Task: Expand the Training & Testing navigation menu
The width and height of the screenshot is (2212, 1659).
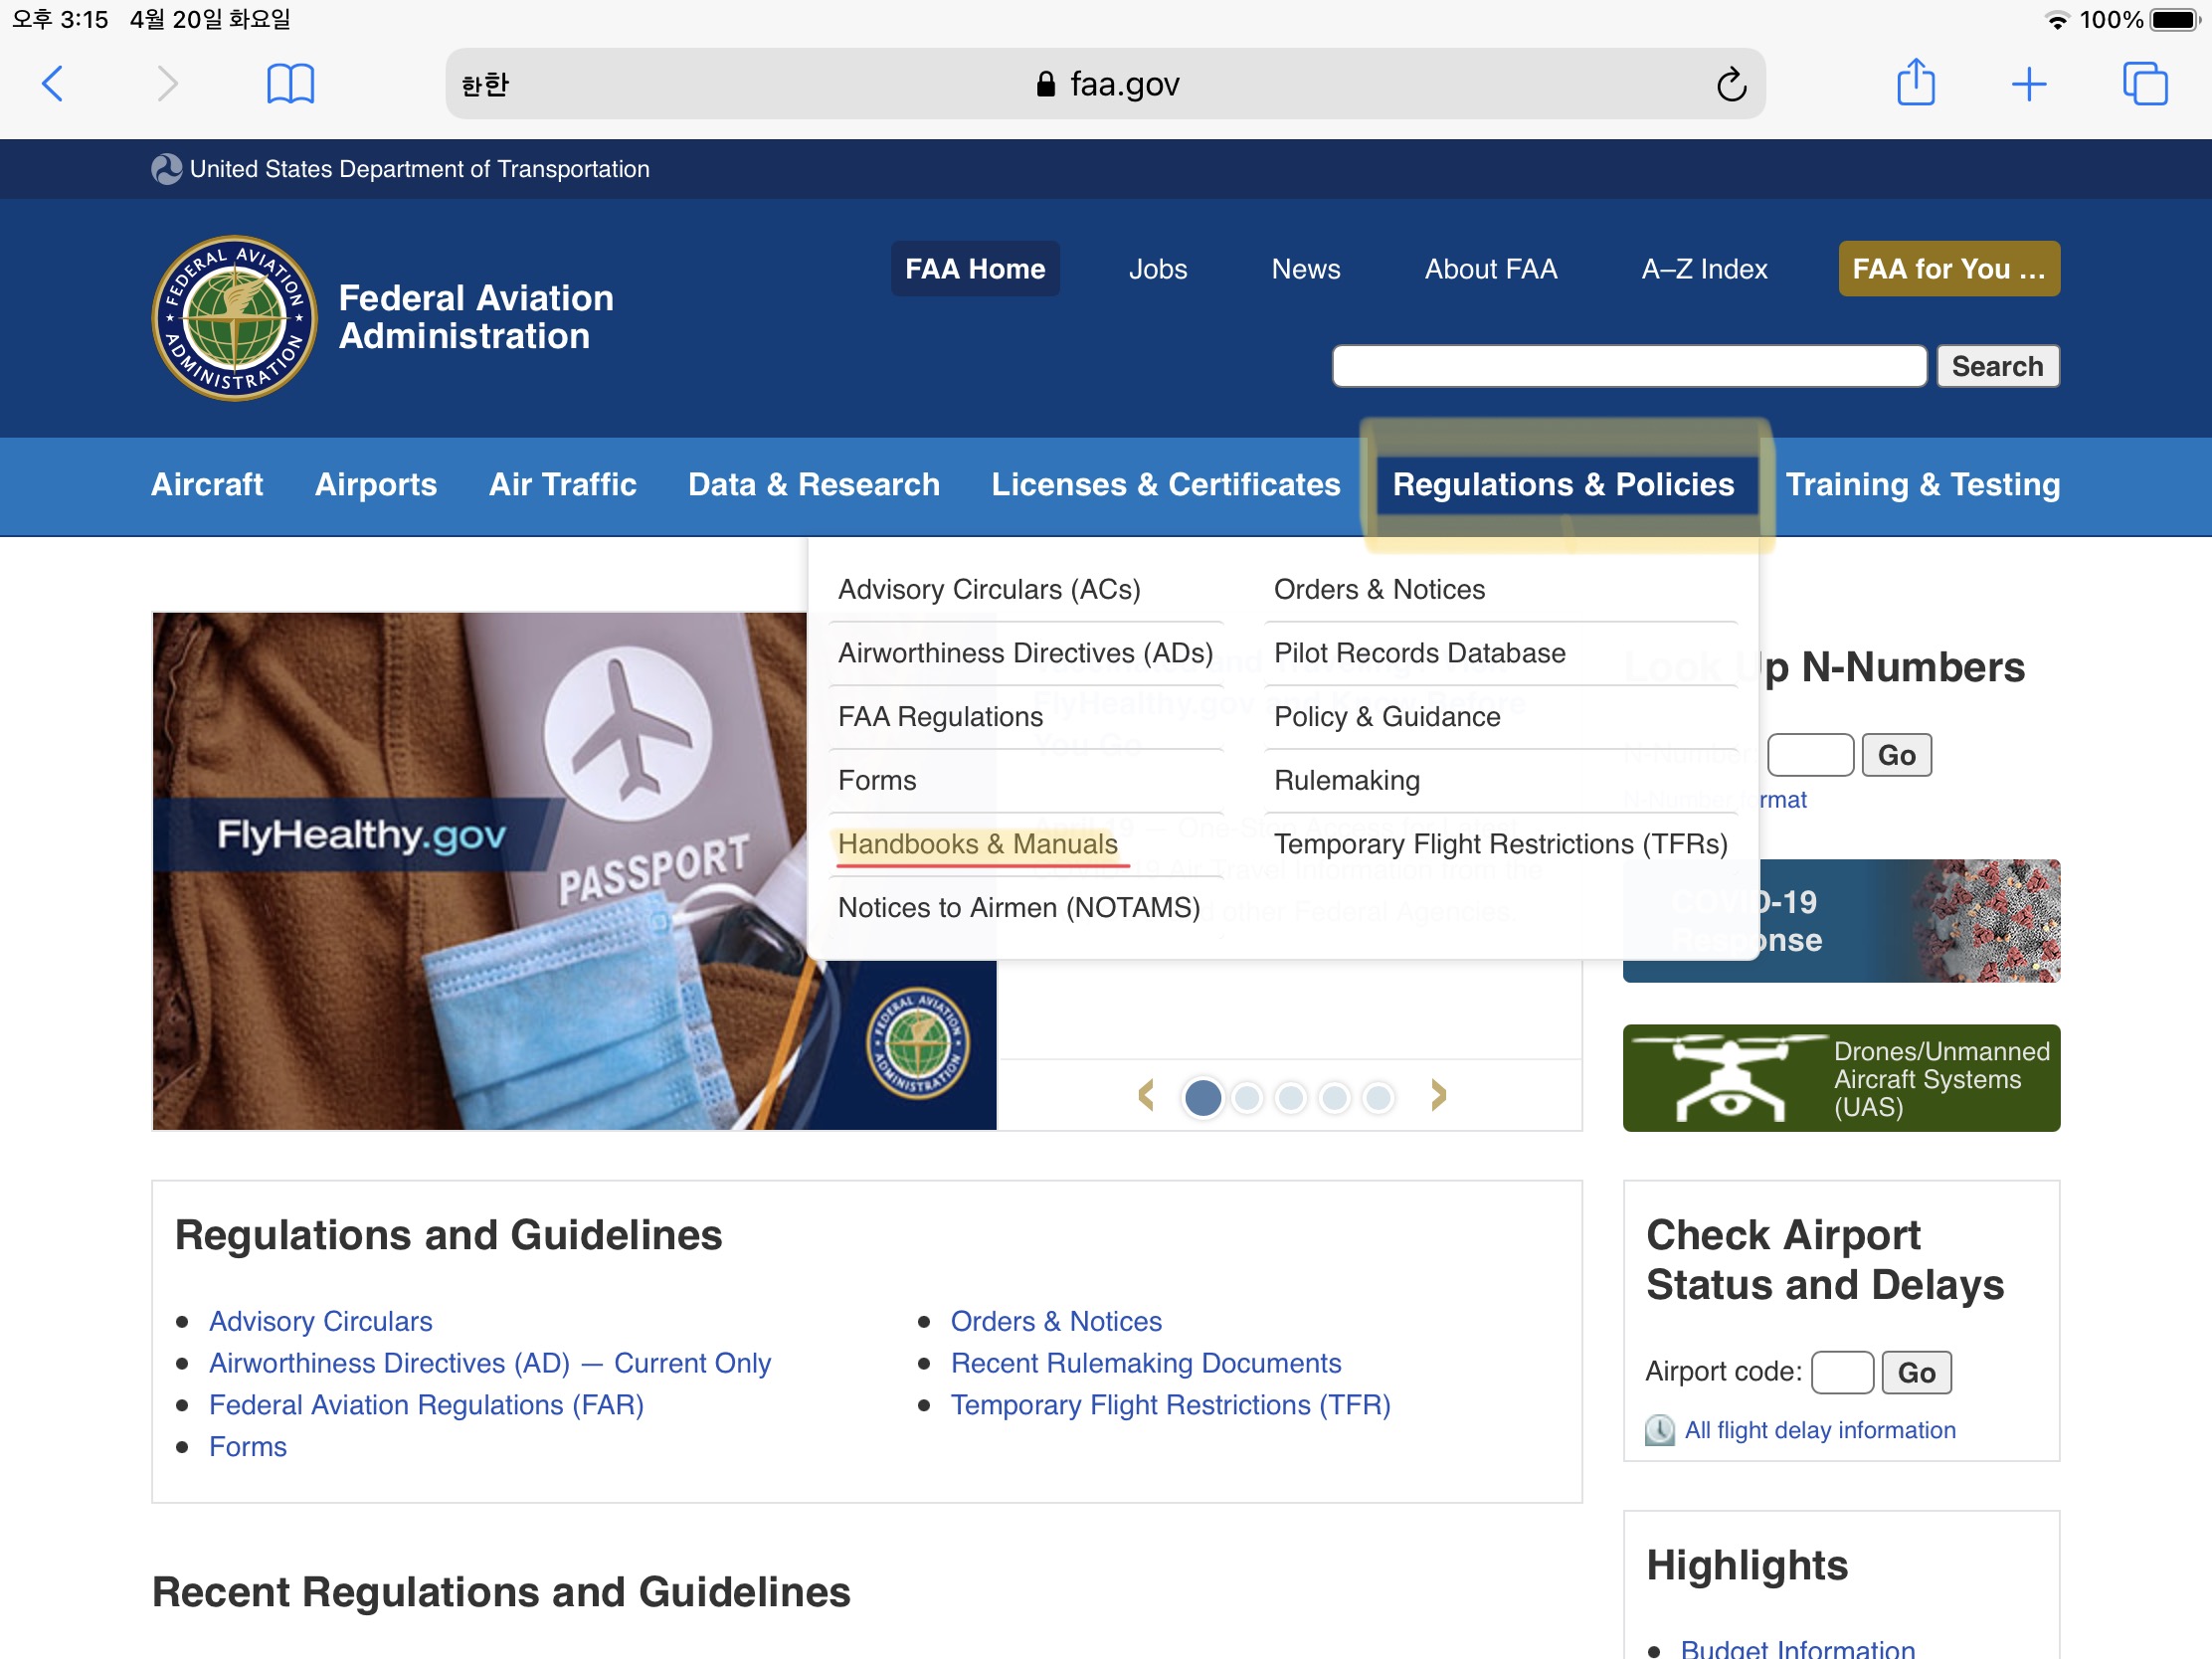Action: tap(1923, 485)
